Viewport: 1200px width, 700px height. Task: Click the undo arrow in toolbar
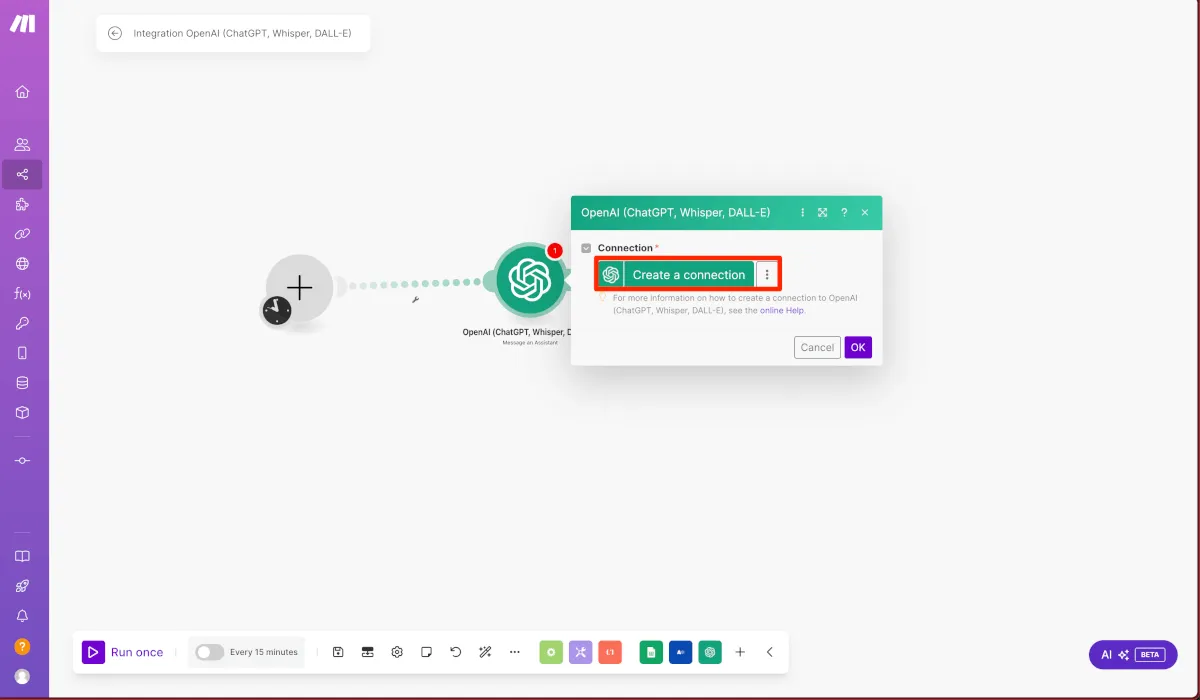[456, 652]
